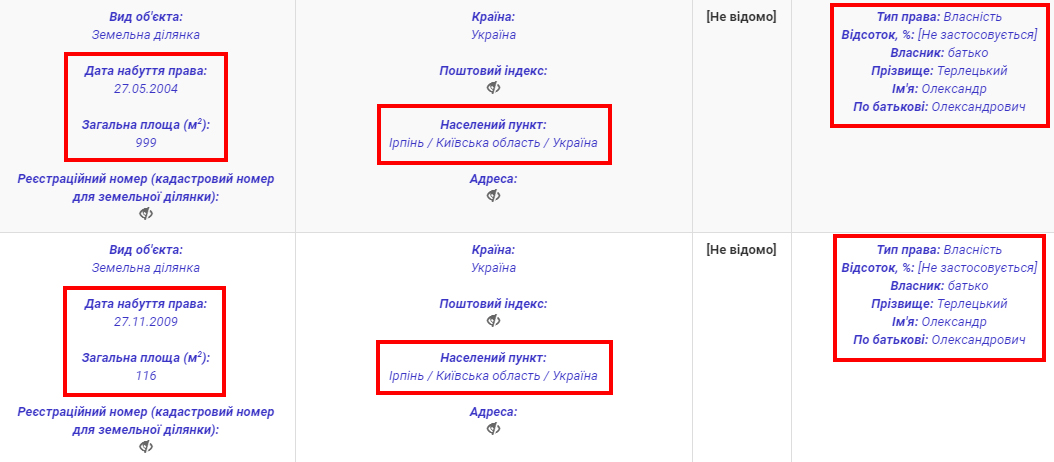Click hidden address icon for 999 m² plot
The height and width of the screenshot is (462, 1054).
[493, 196]
